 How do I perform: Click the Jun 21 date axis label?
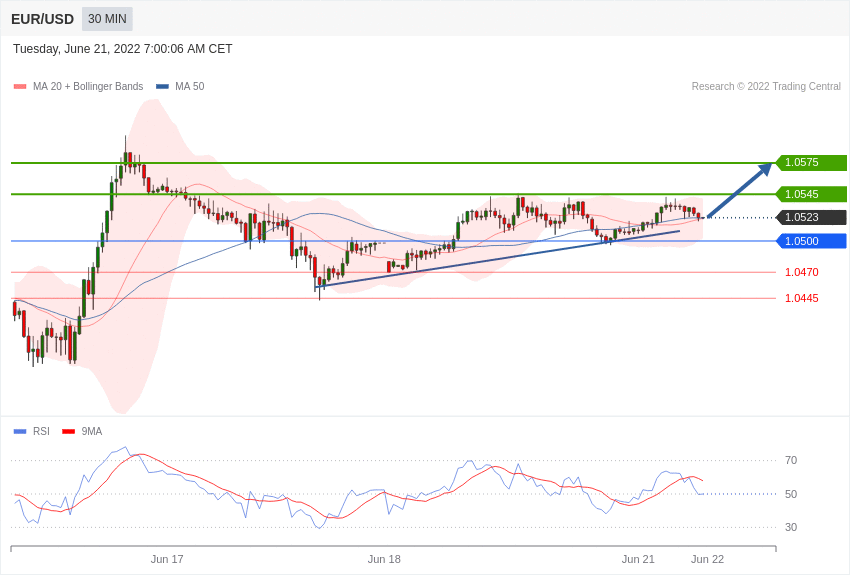pyautogui.click(x=638, y=559)
